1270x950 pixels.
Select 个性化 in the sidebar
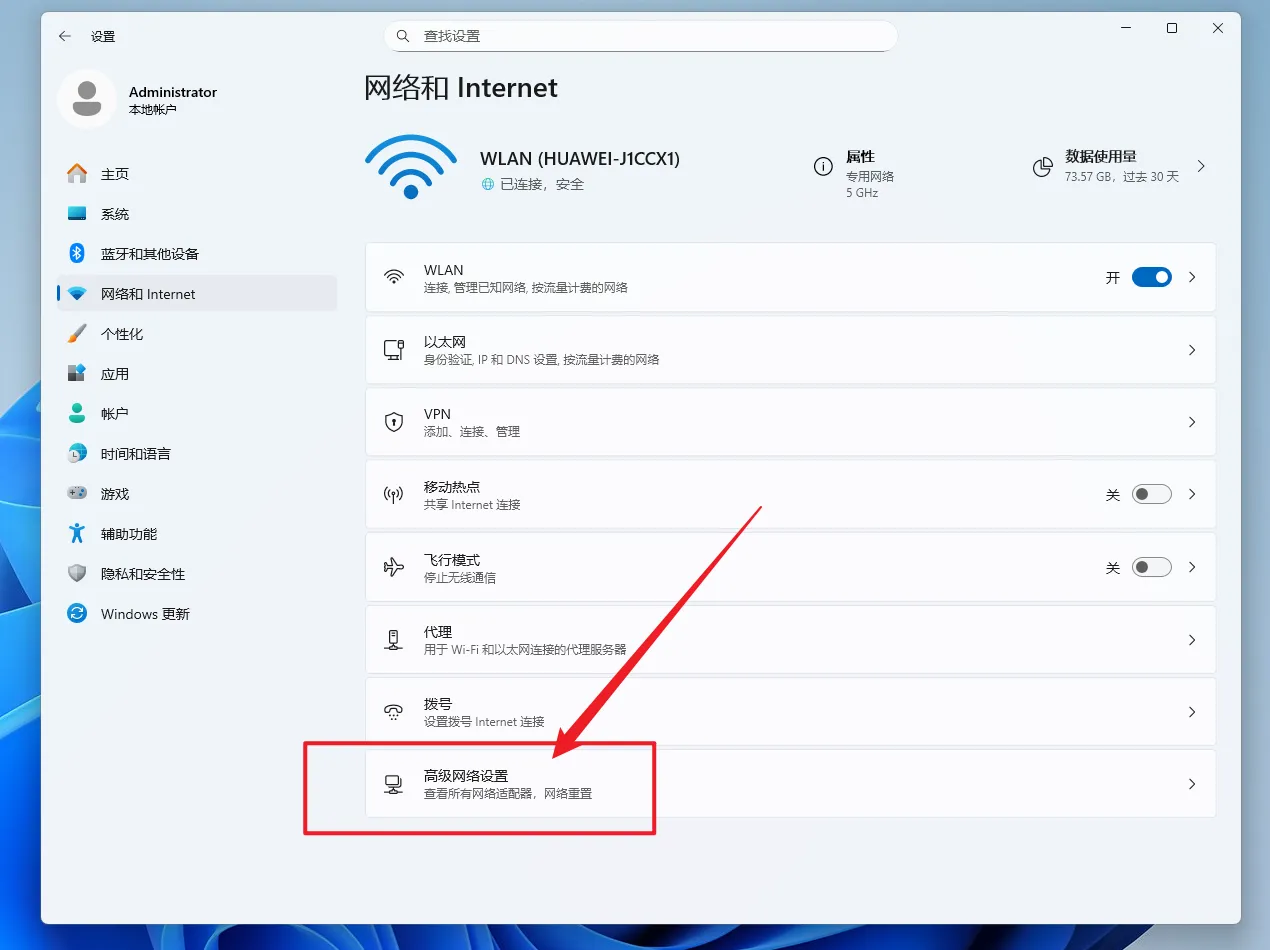(197, 334)
